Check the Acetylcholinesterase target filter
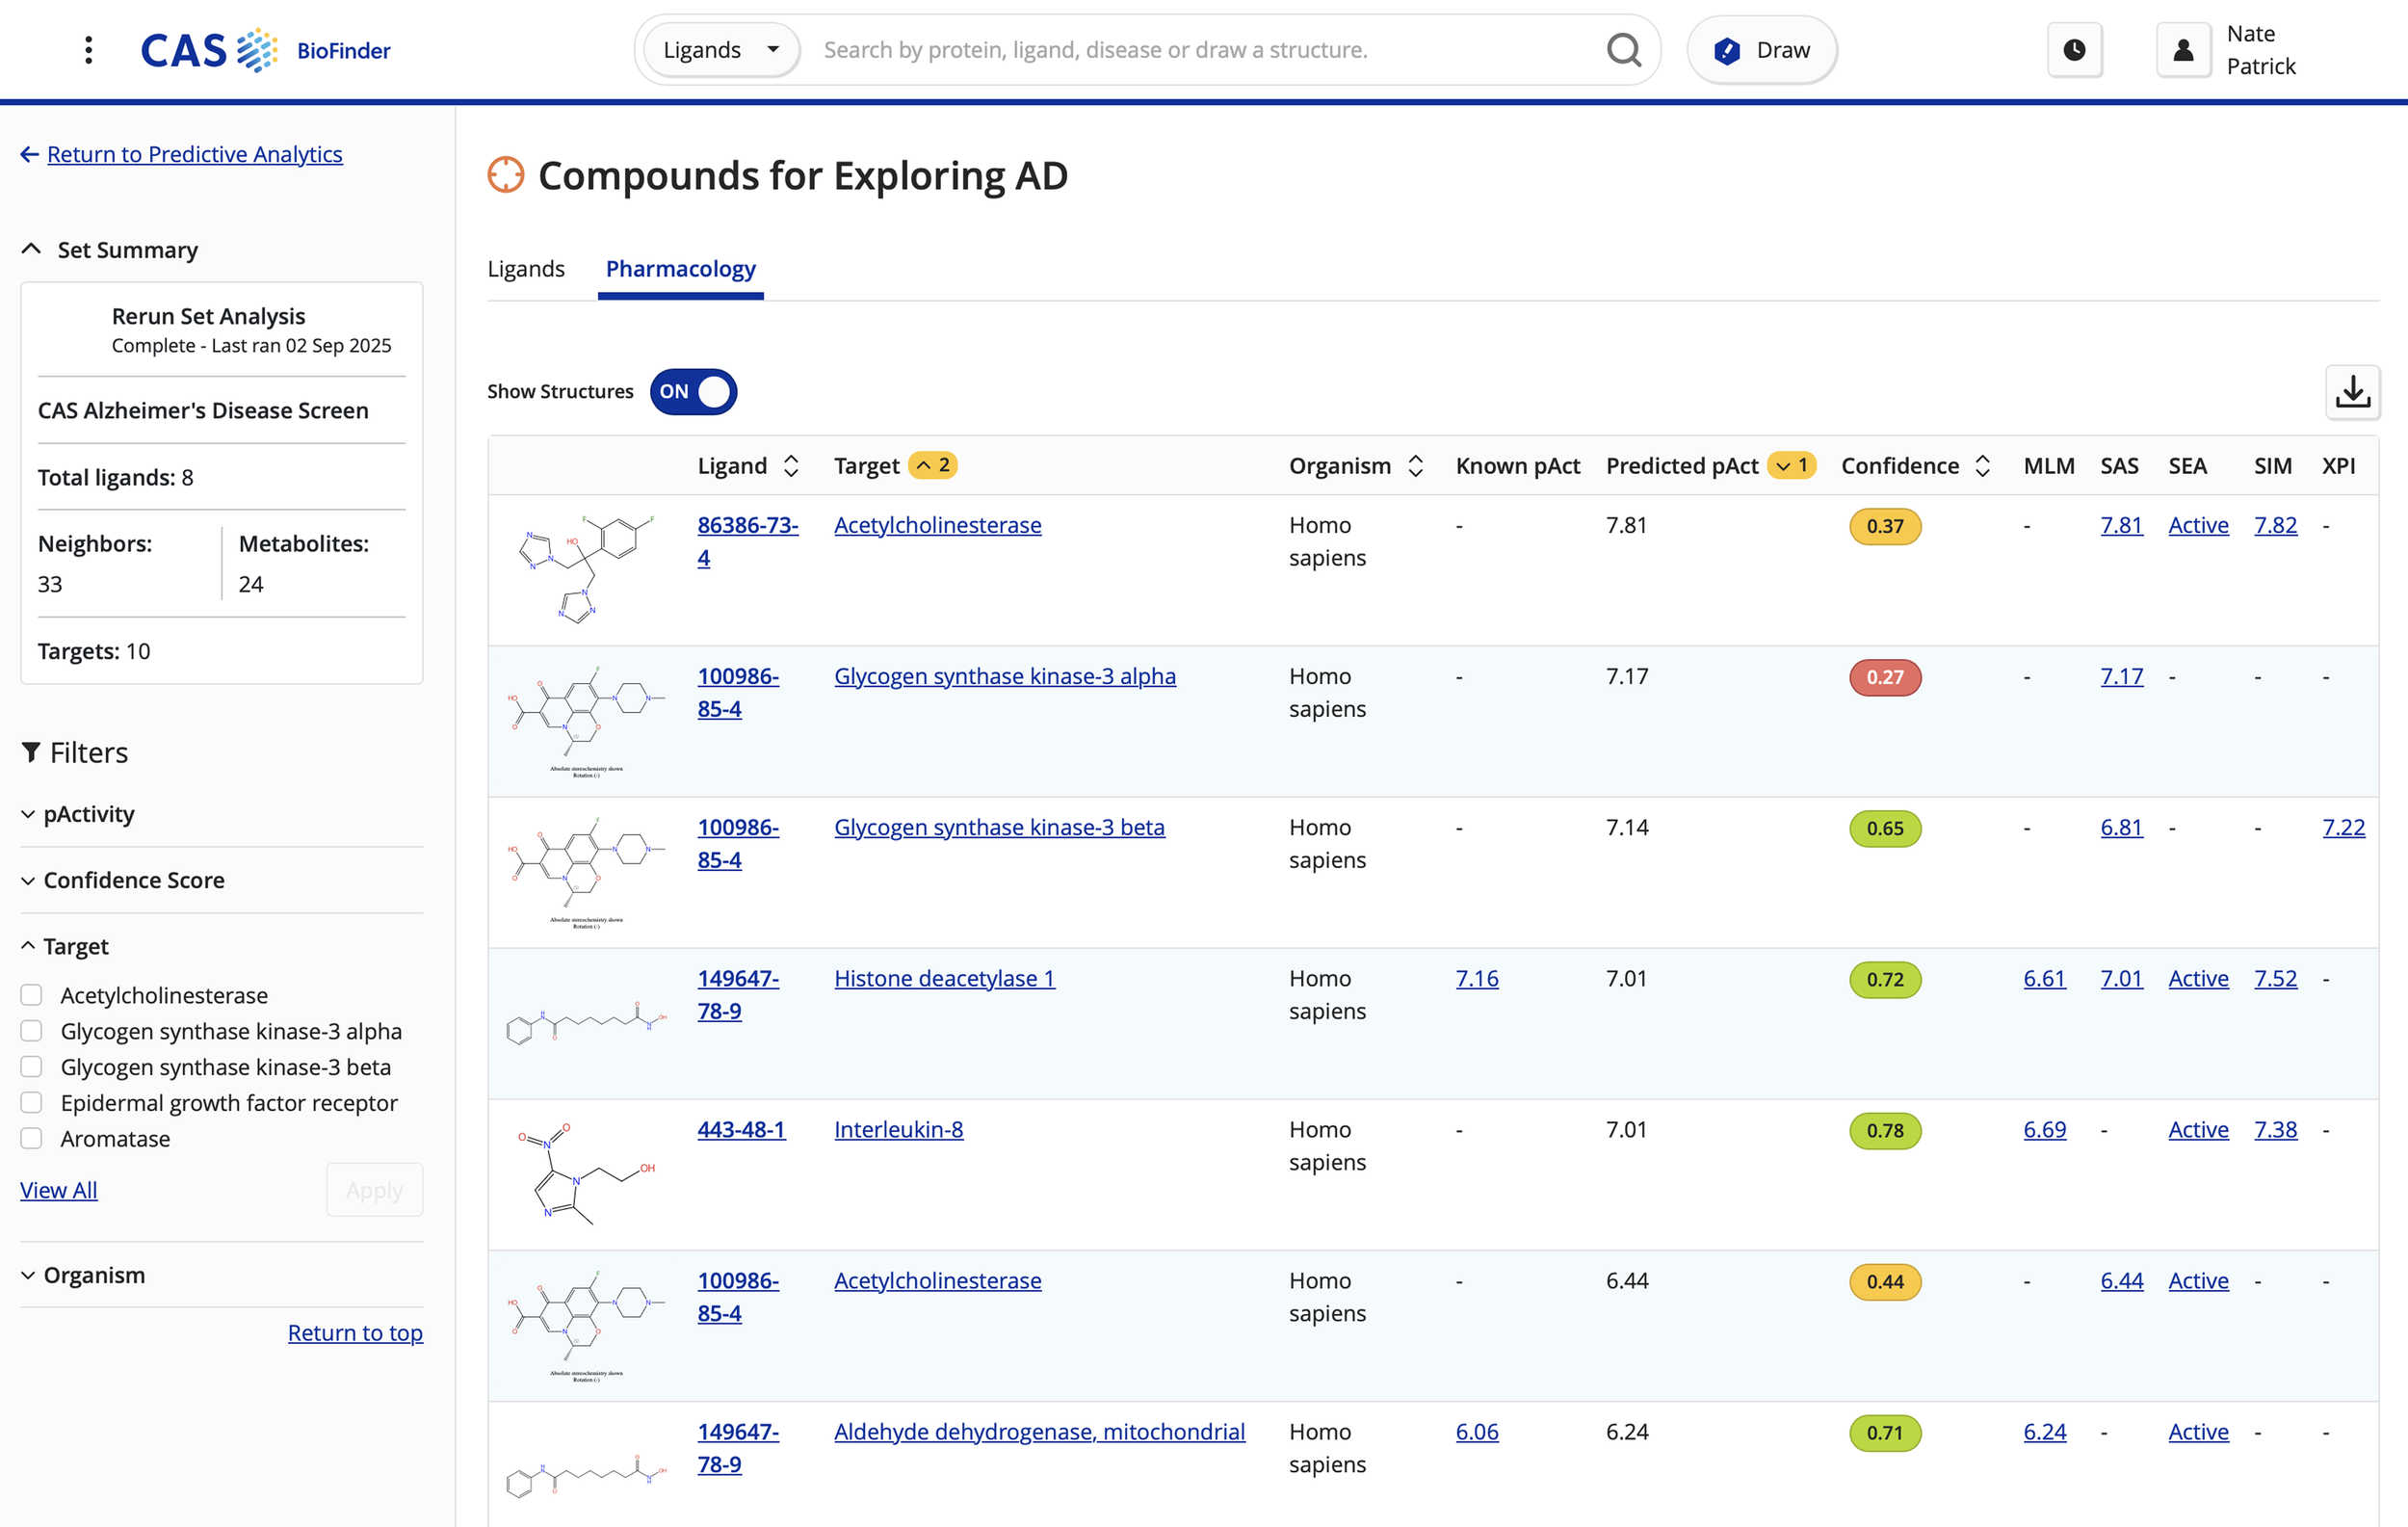Screen dimensions: 2408x1527 (31, 995)
